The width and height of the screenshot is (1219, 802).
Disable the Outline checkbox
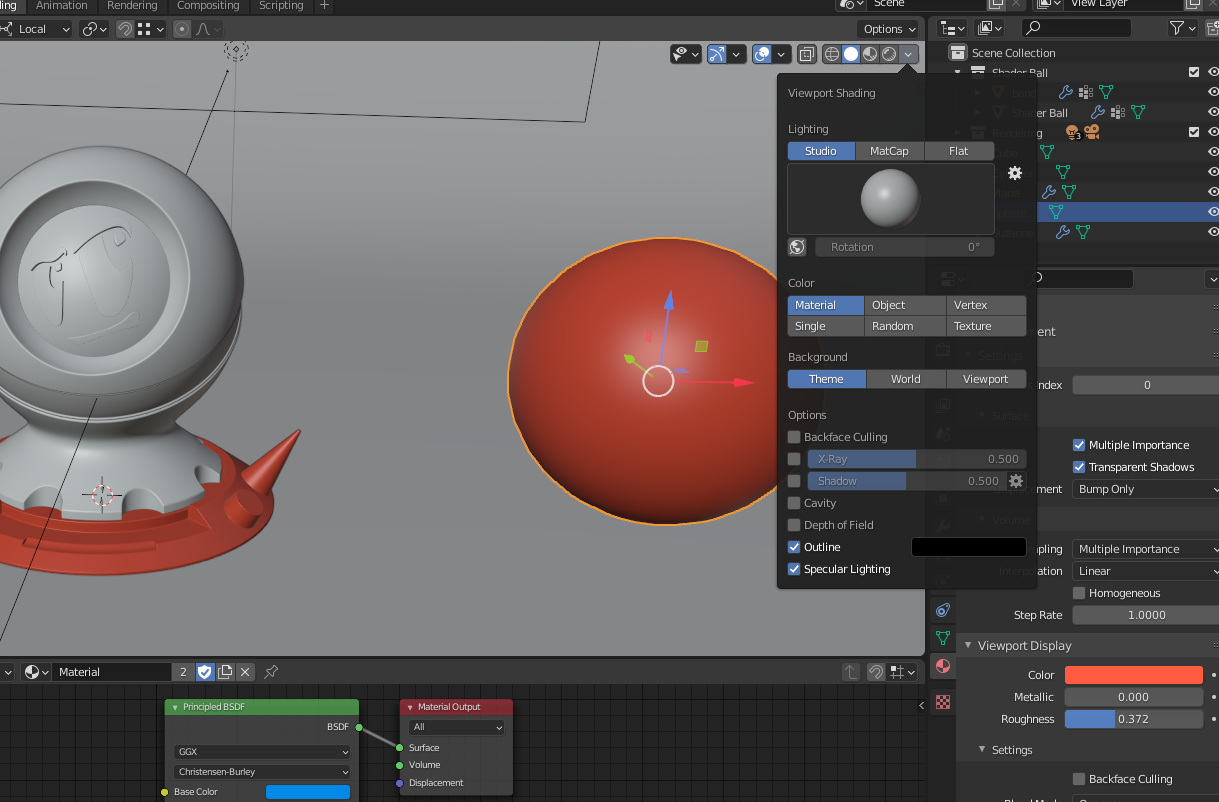(794, 547)
